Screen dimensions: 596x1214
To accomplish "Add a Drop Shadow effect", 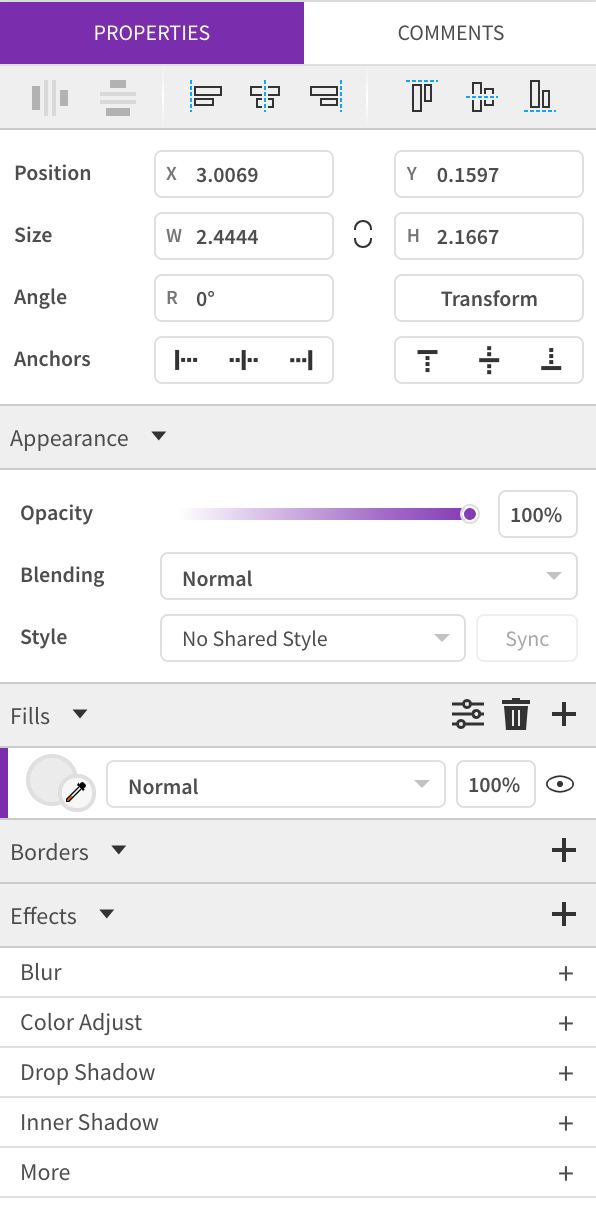I will (565, 1073).
